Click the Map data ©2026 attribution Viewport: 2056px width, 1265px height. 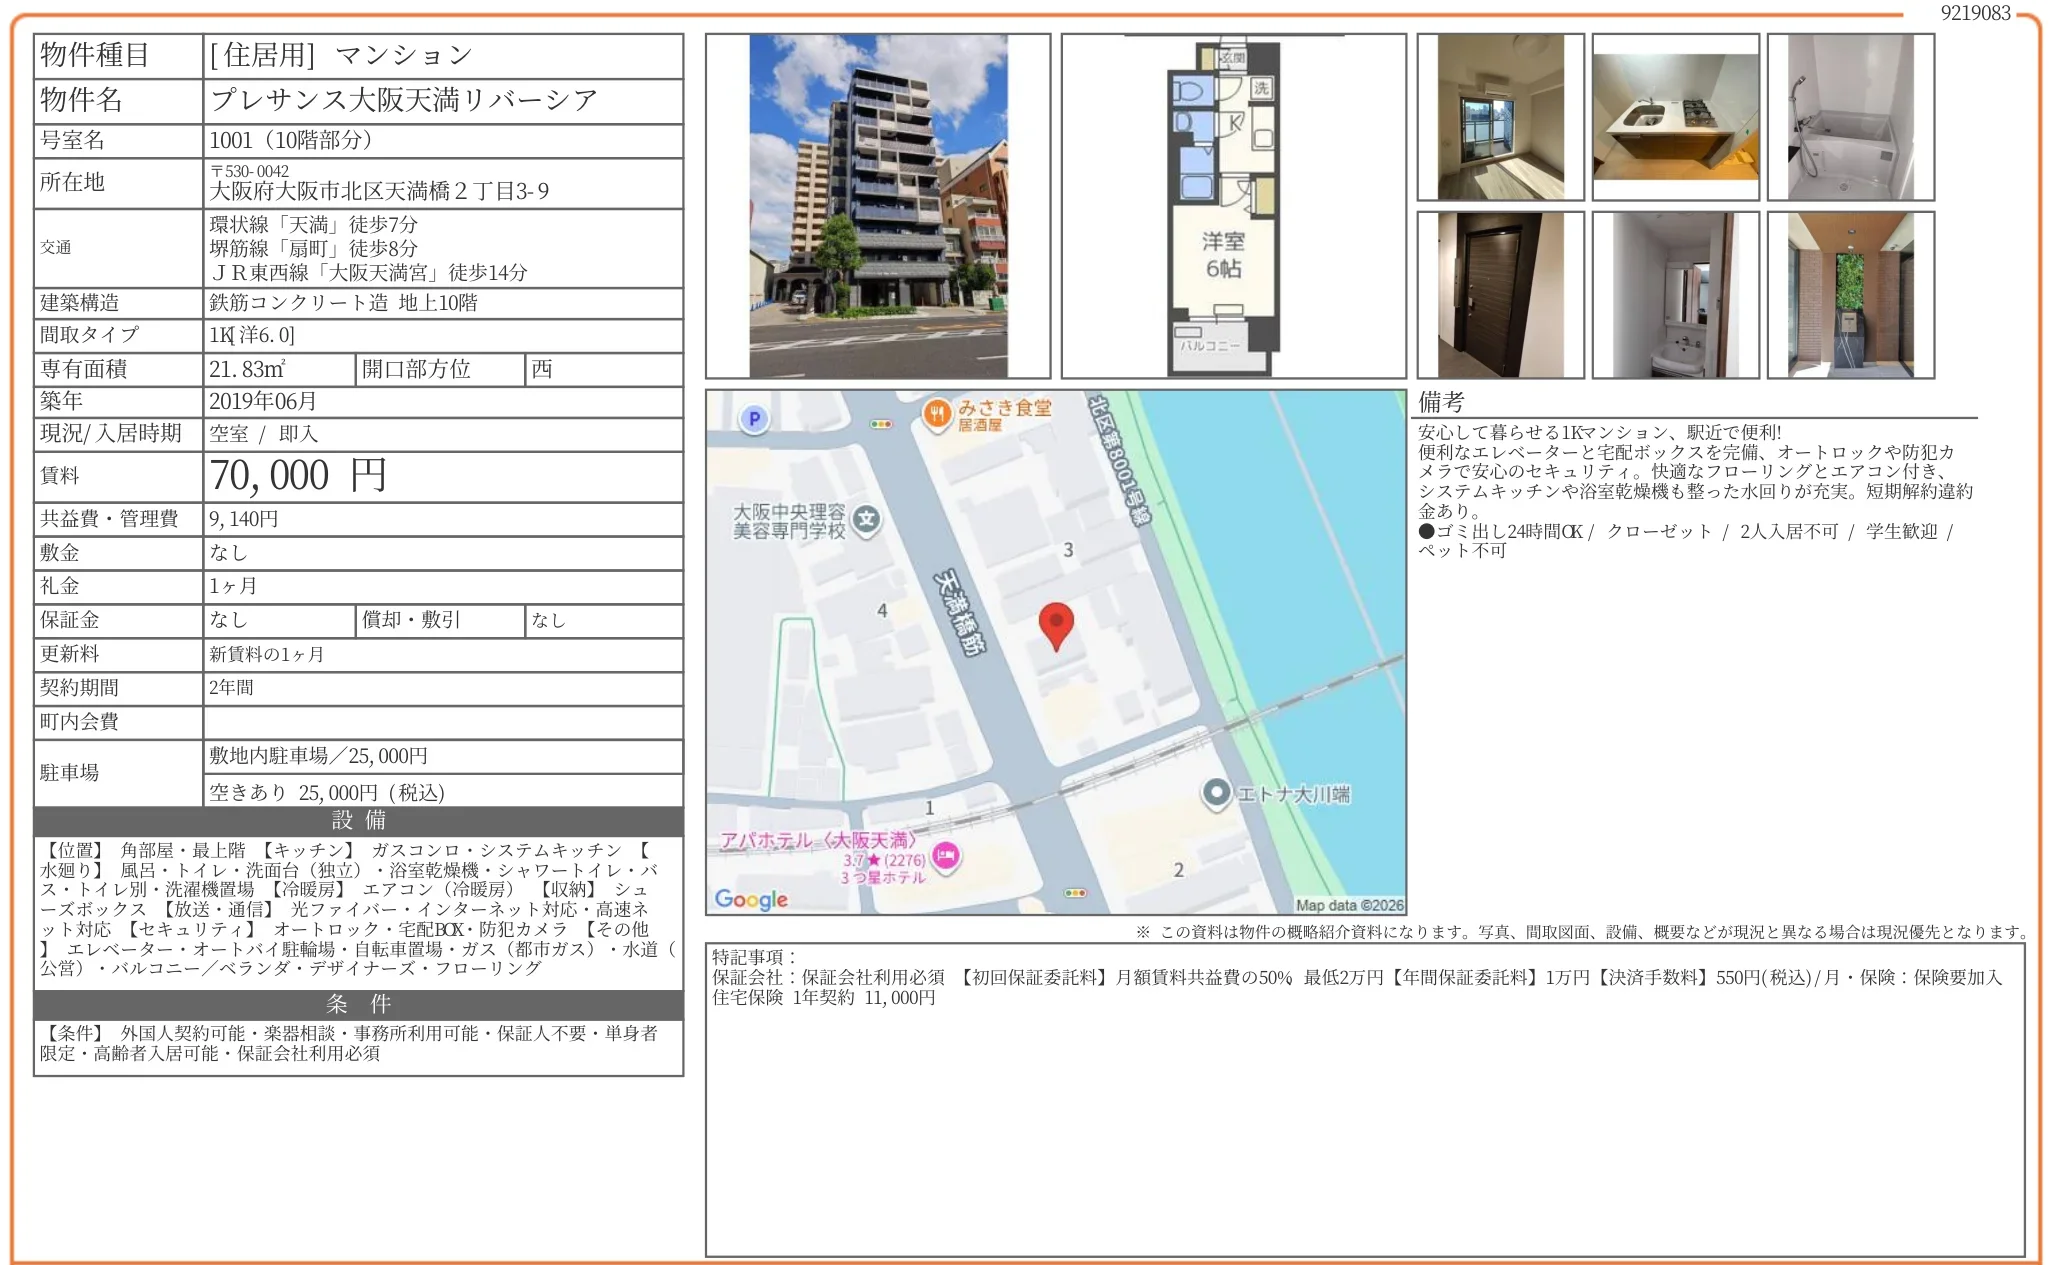[1349, 905]
